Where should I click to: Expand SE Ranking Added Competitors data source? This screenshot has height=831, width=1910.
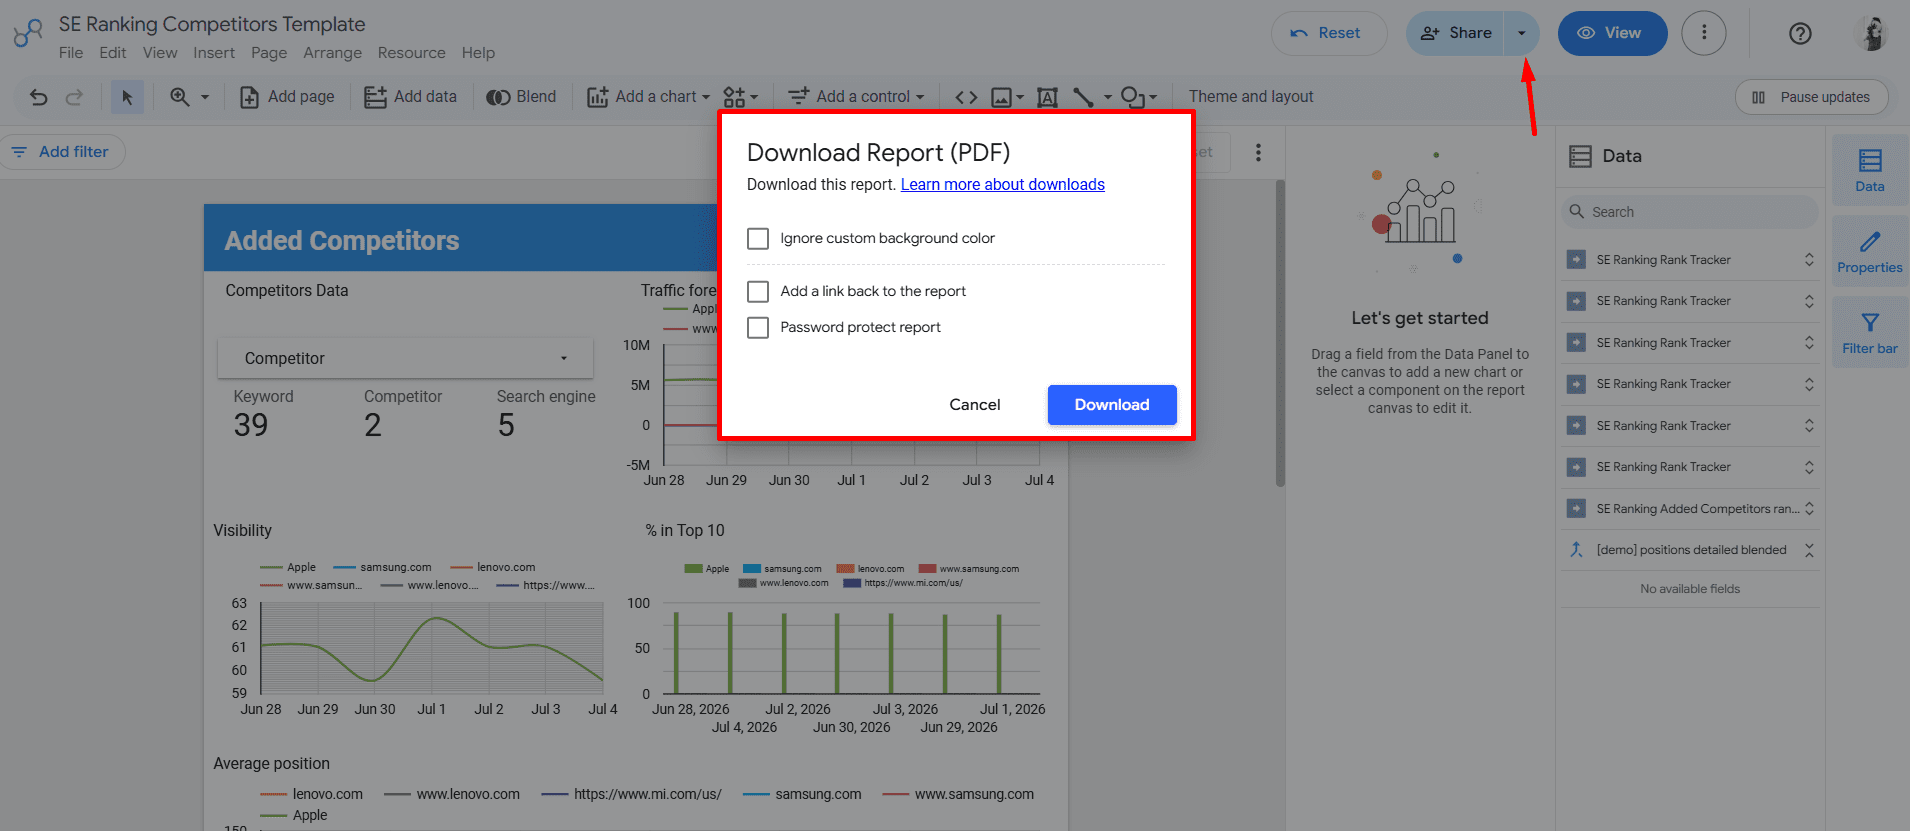[x=1809, y=509]
